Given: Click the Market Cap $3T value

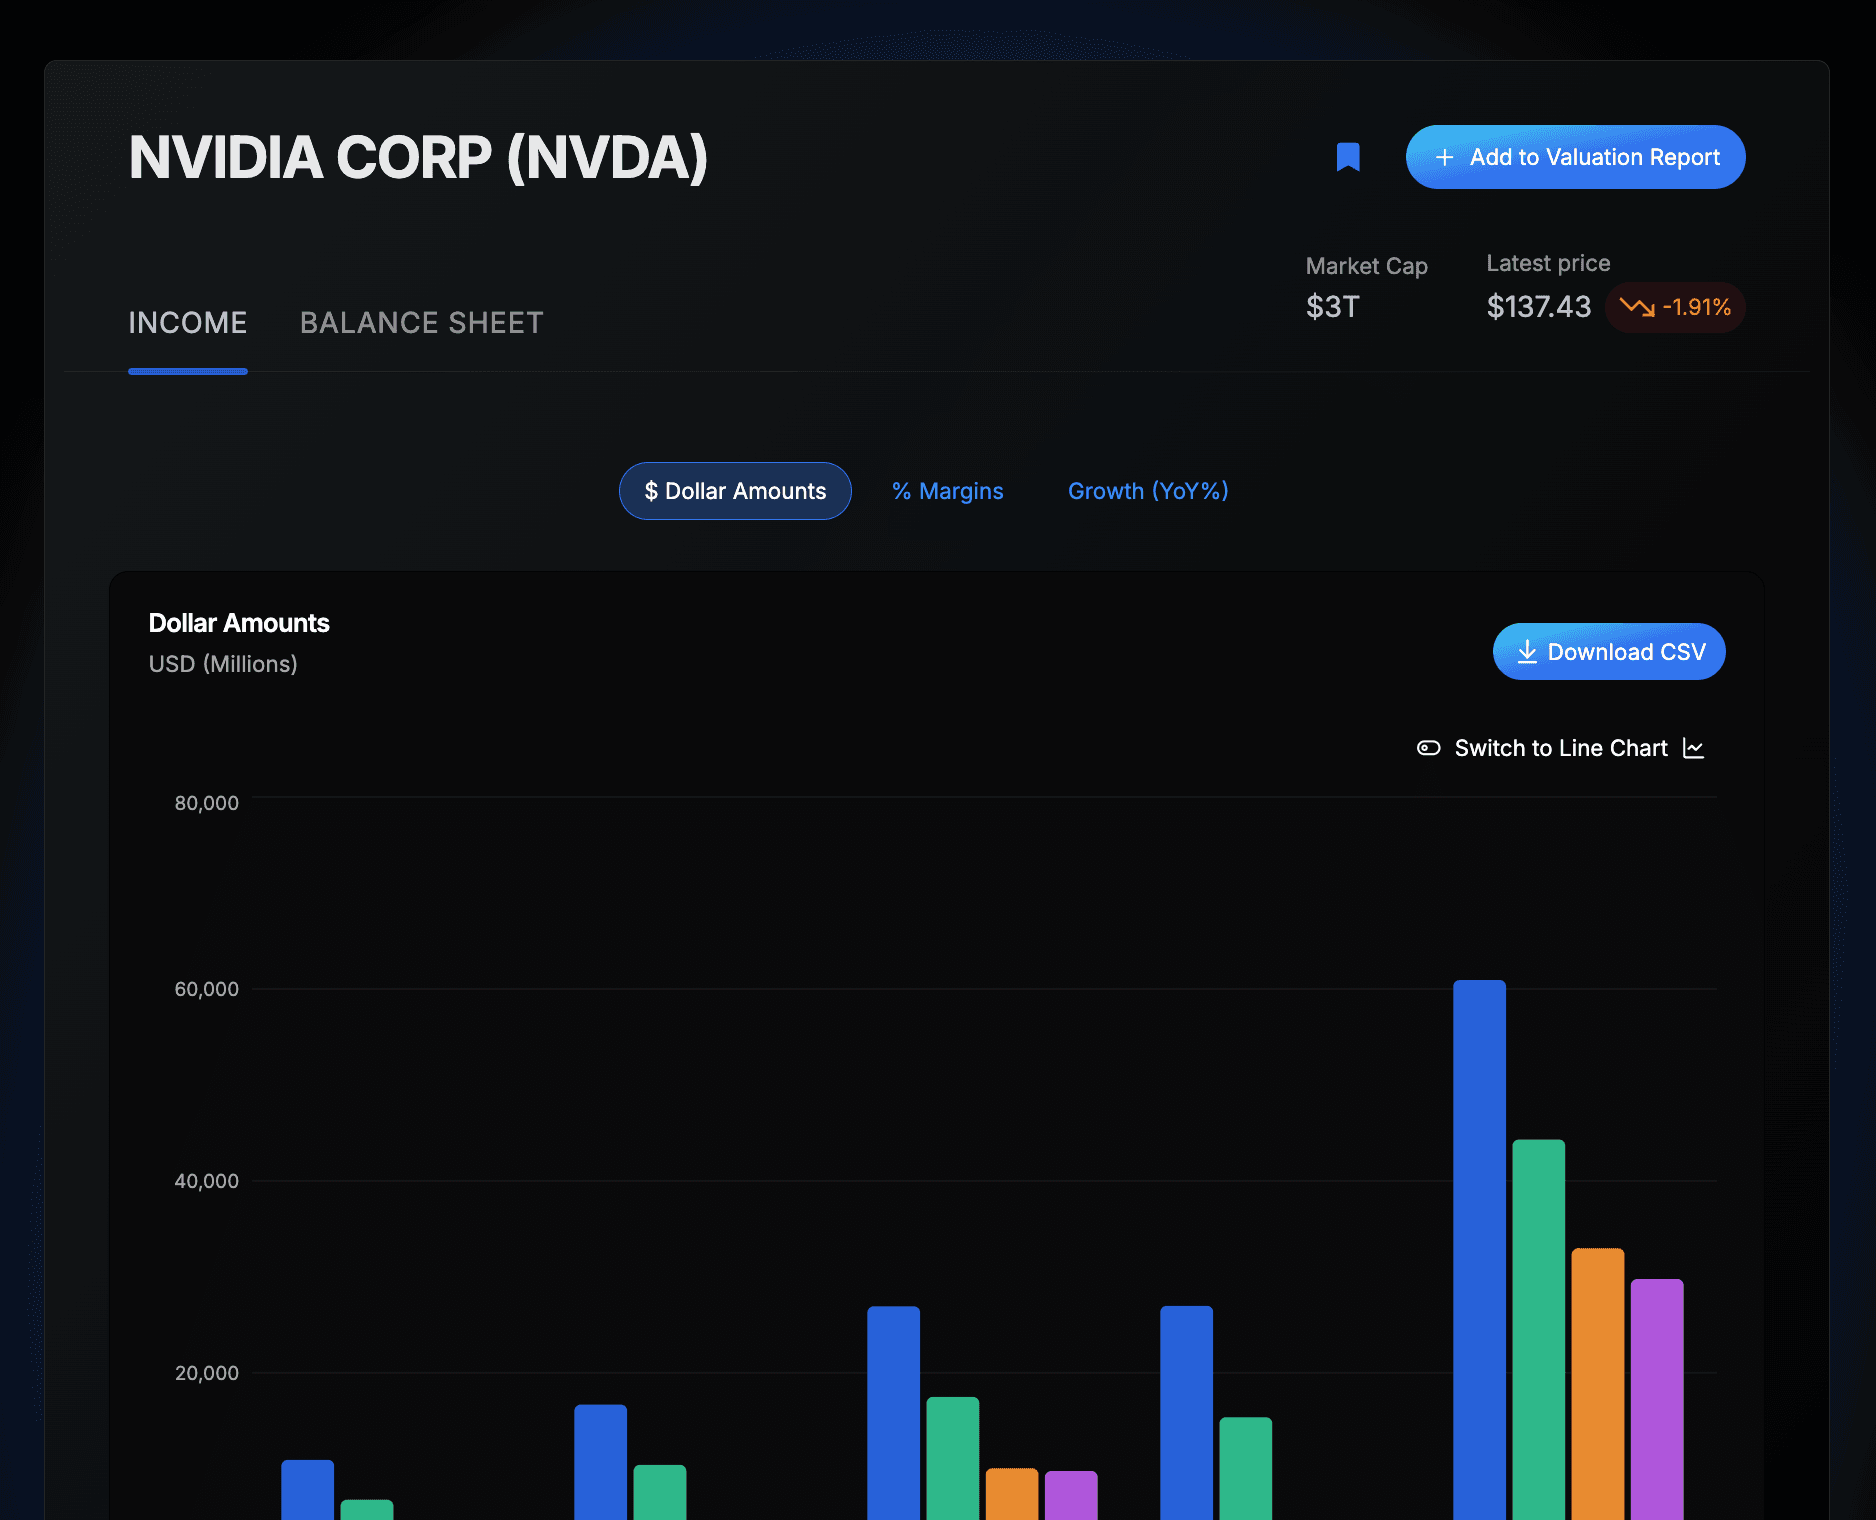Looking at the screenshot, I should [1331, 307].
